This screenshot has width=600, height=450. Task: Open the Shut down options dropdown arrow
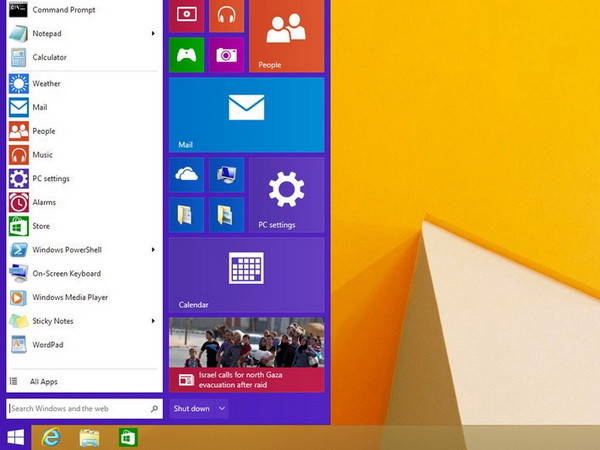222,408
